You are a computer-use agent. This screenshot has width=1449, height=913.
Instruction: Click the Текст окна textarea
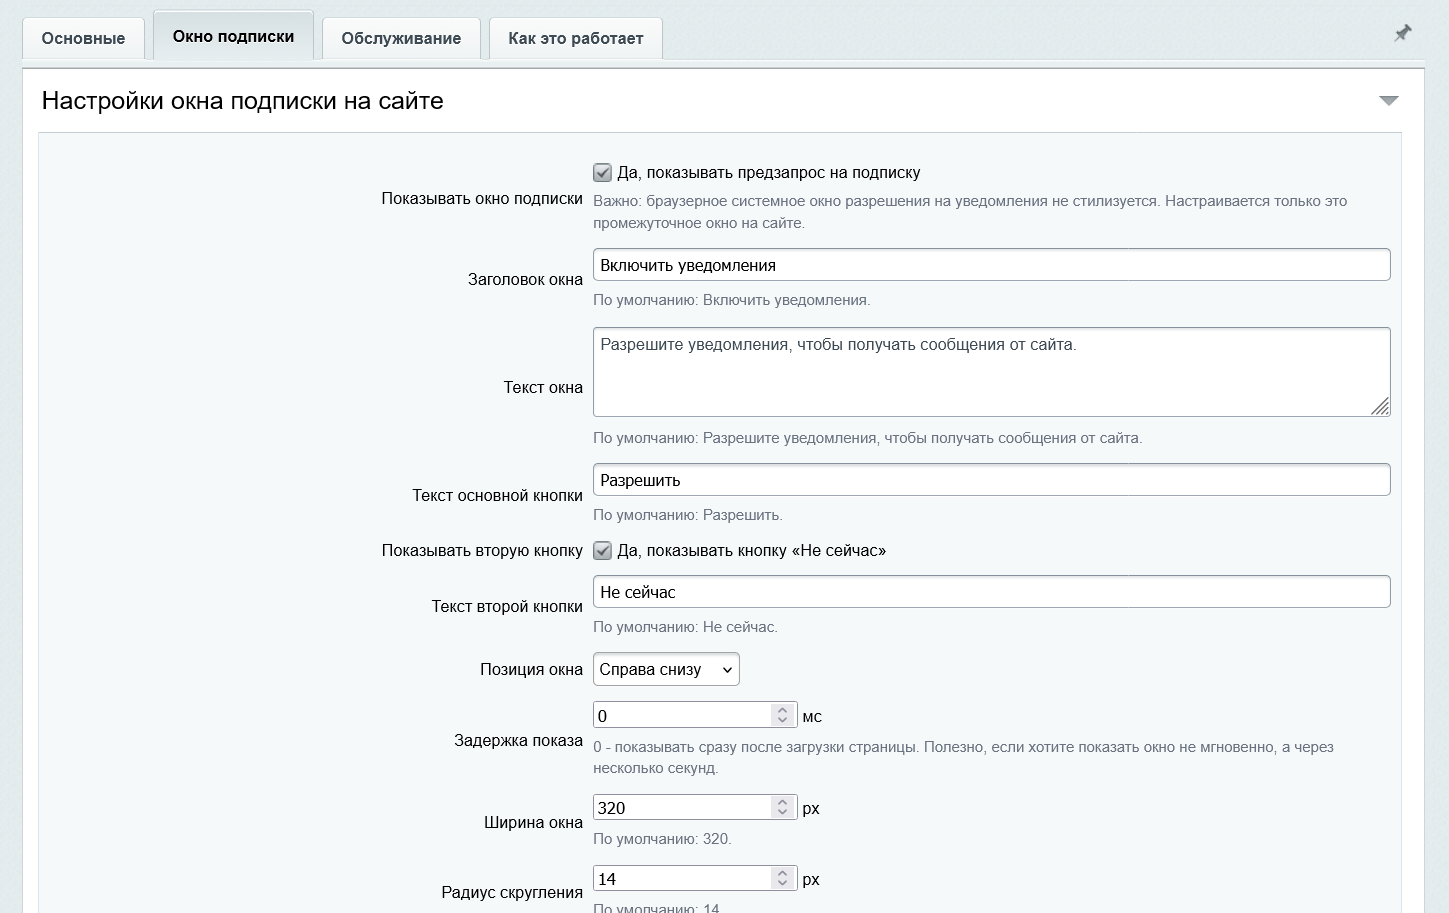[991, 372]
